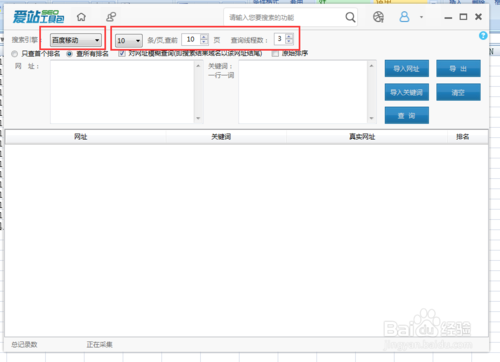Screen dimensions: 500x362
Task: Click the 爱站SEO工具包 logo
Action: [x=38, y=17]
